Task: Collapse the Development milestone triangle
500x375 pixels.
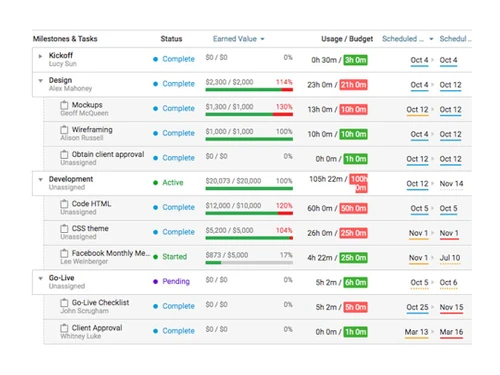Action: pyautogui.click(x=40, y=179)
